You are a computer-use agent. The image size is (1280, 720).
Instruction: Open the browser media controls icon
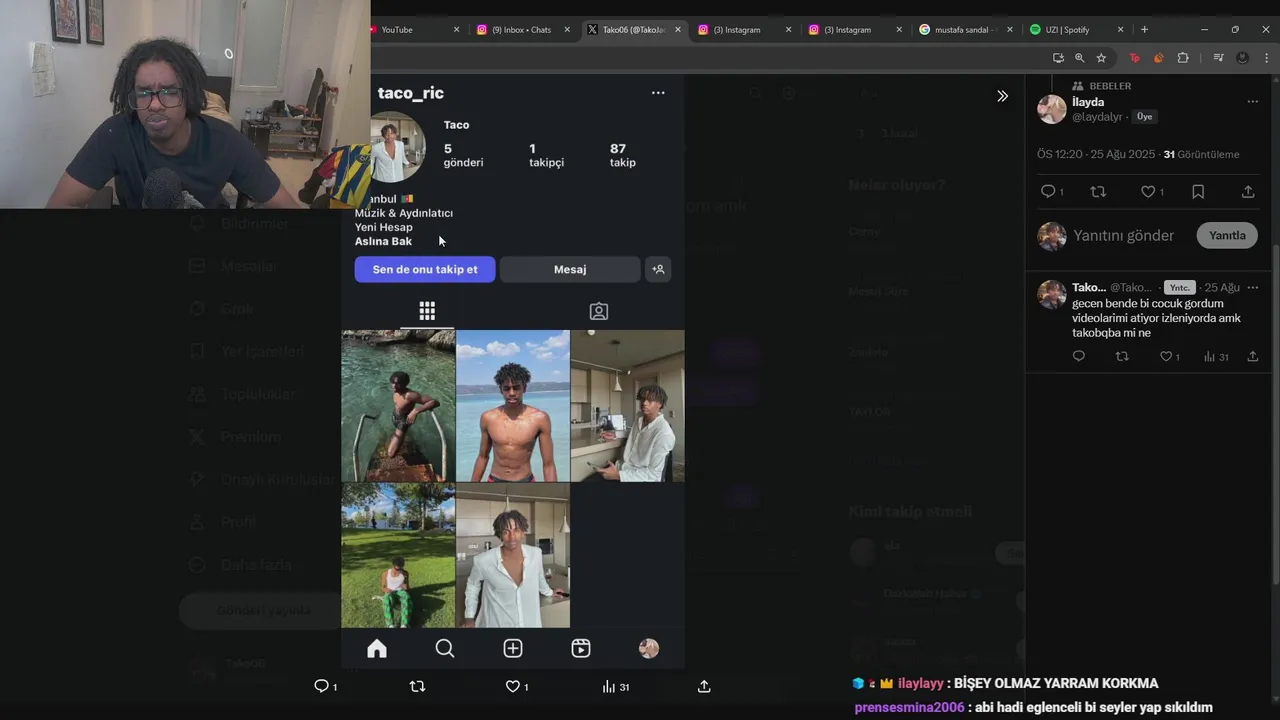tap(1218, 58)
